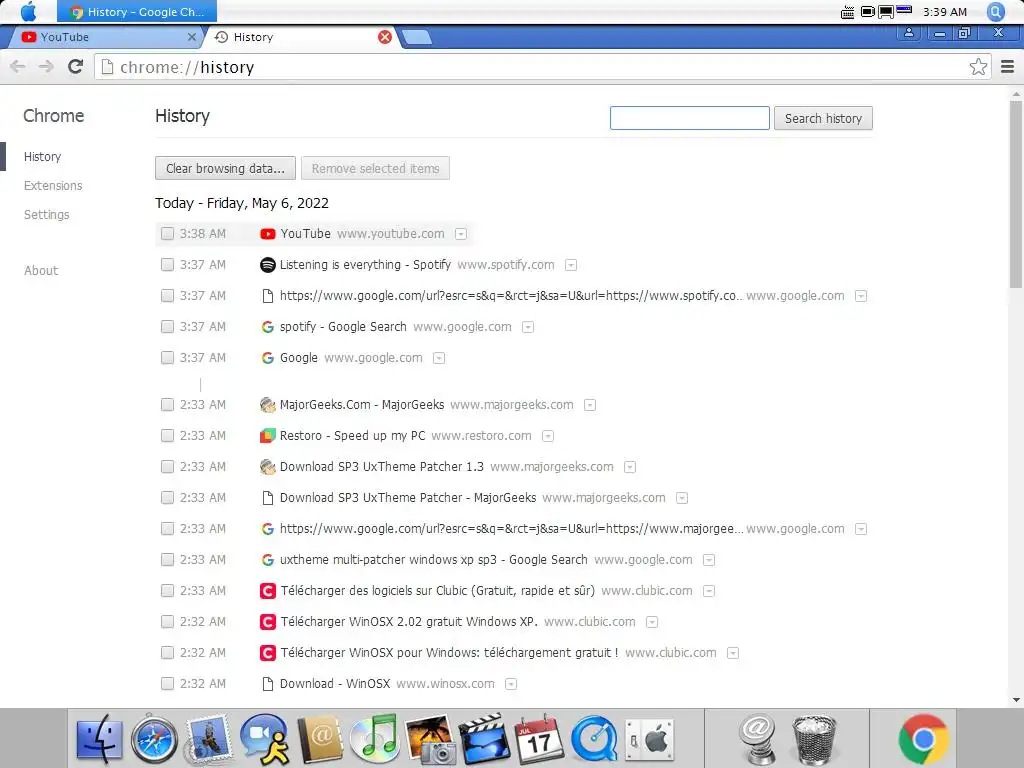1024x768 pixels.
Task: Check the MajorGeeks.Com - MajorGeeks checkbox
Action: [167, 405]
